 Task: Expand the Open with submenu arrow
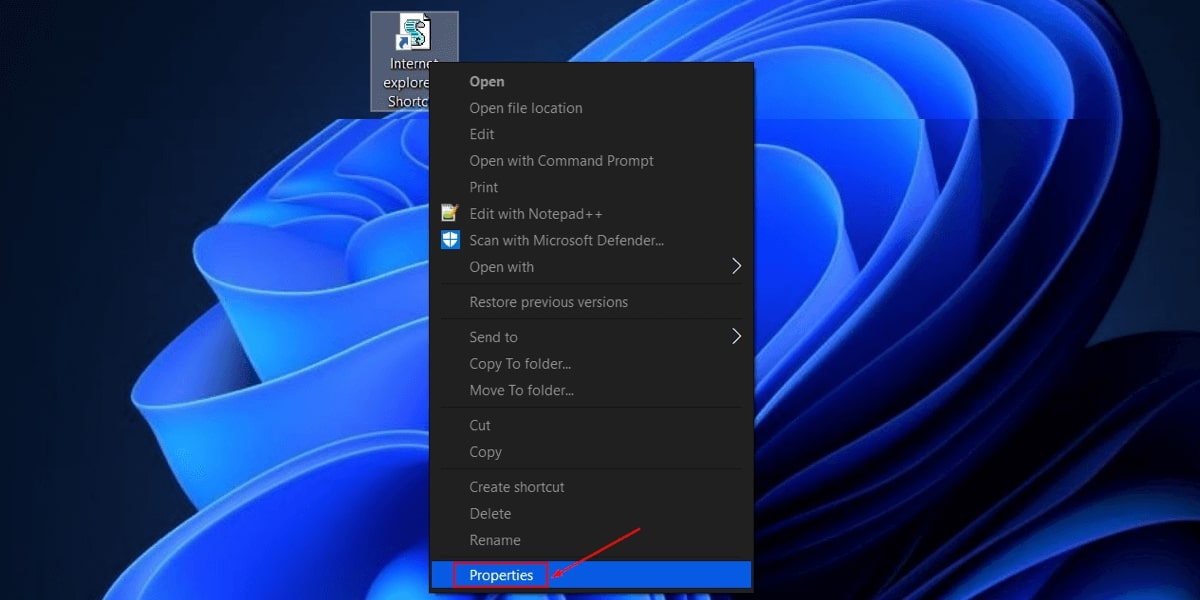pos(737,267)
